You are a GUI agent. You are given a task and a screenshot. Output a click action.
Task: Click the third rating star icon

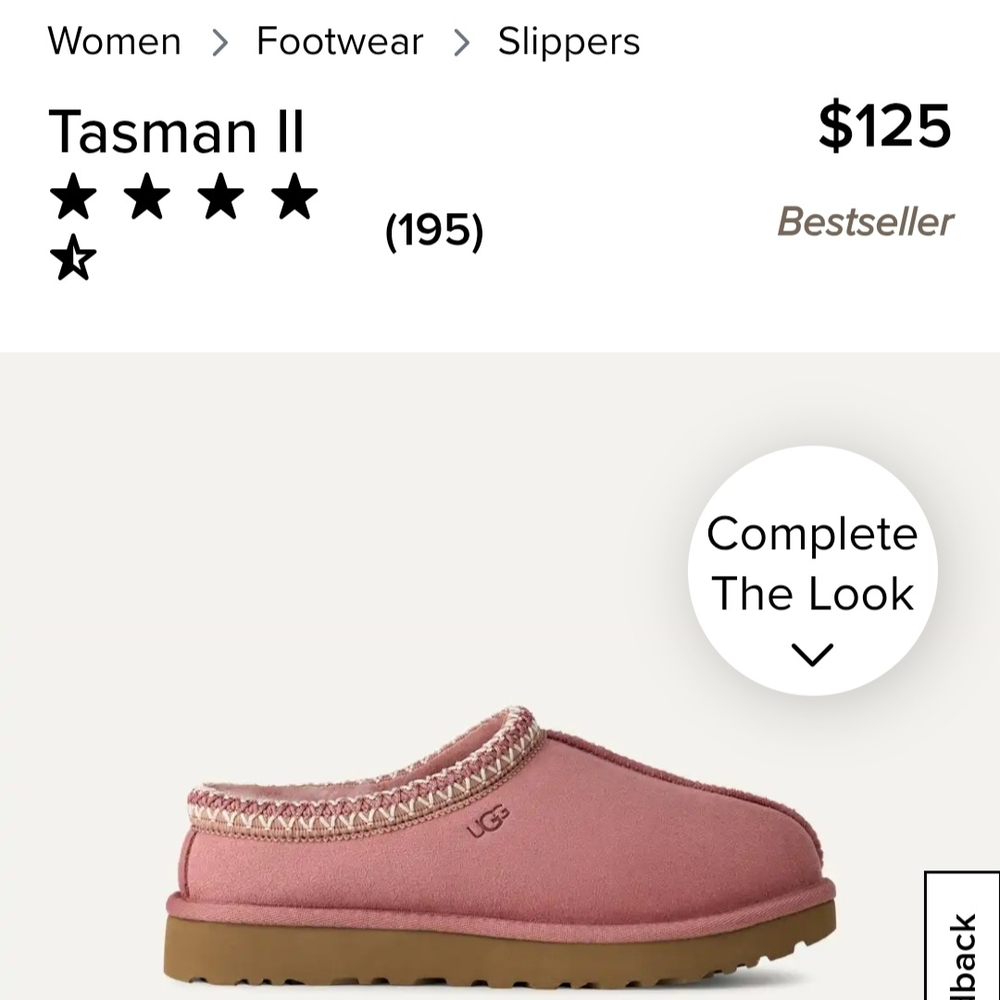[219, 196]
